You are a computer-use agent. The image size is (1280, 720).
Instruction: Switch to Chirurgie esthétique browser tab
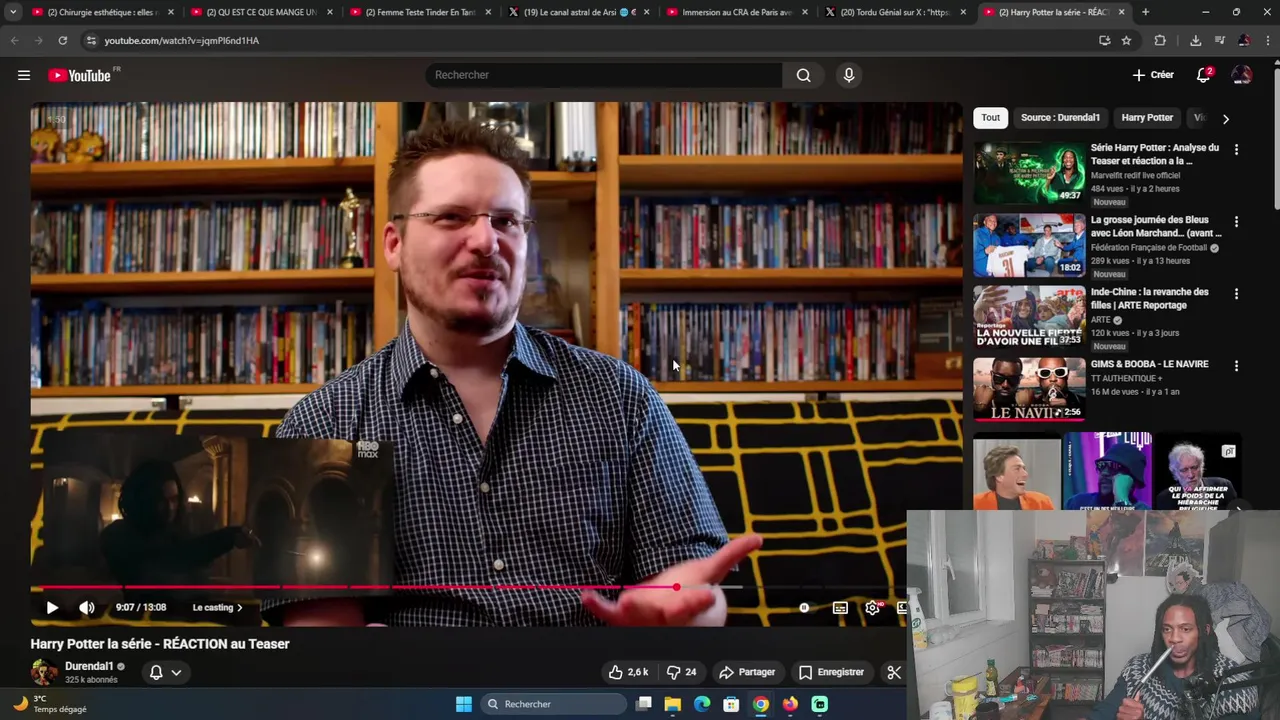click(102, 12)
